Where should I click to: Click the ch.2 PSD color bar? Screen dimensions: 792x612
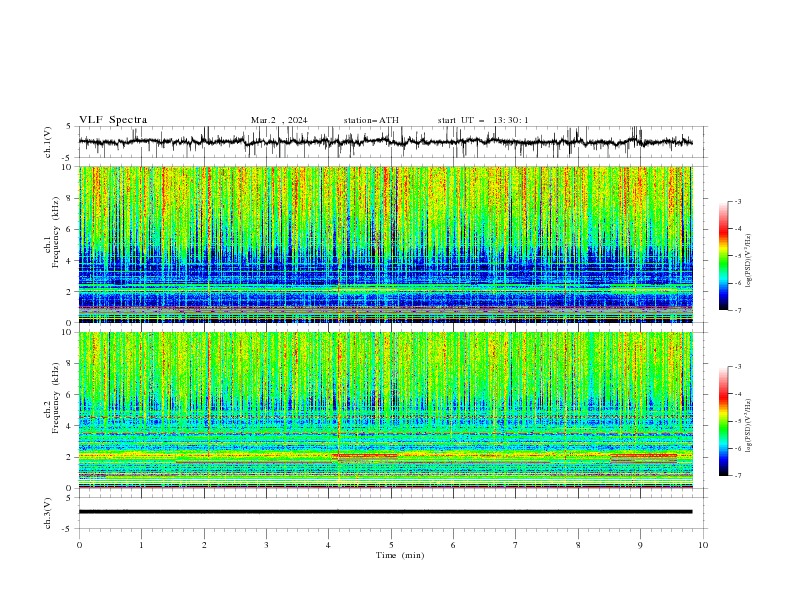point(723,421)
